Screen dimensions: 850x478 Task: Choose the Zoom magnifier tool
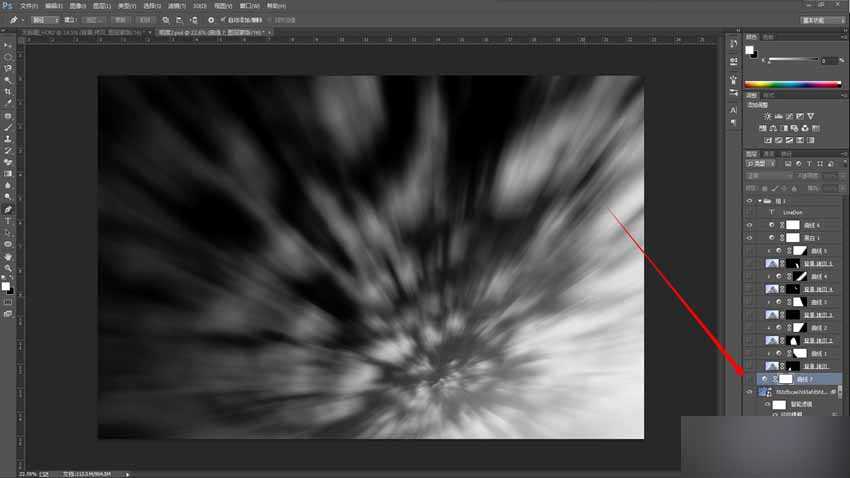click(8, 268)
